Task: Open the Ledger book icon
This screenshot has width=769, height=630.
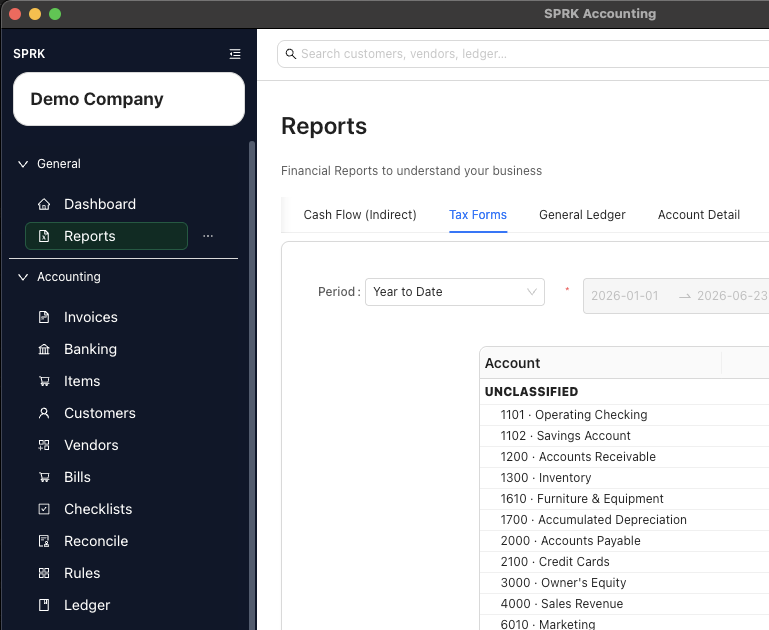Action: (x=44, y=605)
